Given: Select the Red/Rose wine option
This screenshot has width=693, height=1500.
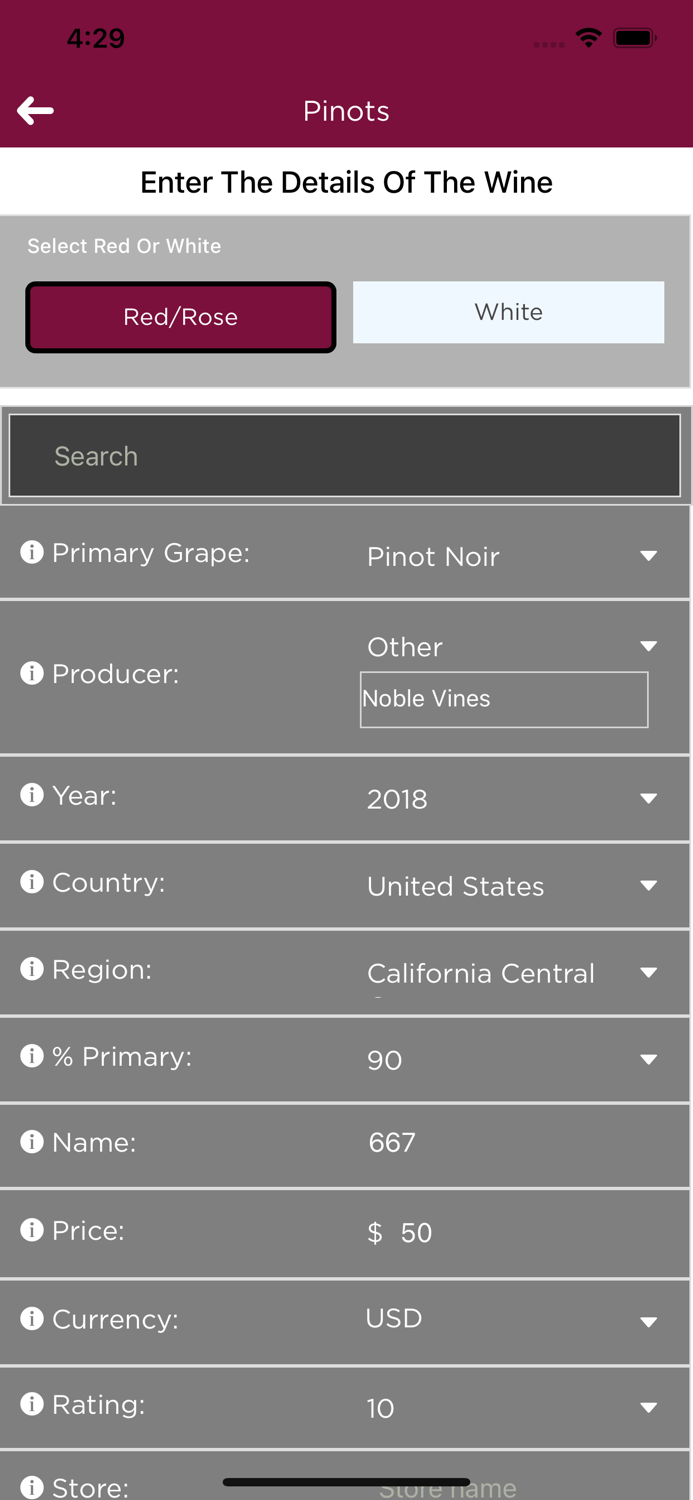Looking at the screenshot, I should [x=180, y=316].
